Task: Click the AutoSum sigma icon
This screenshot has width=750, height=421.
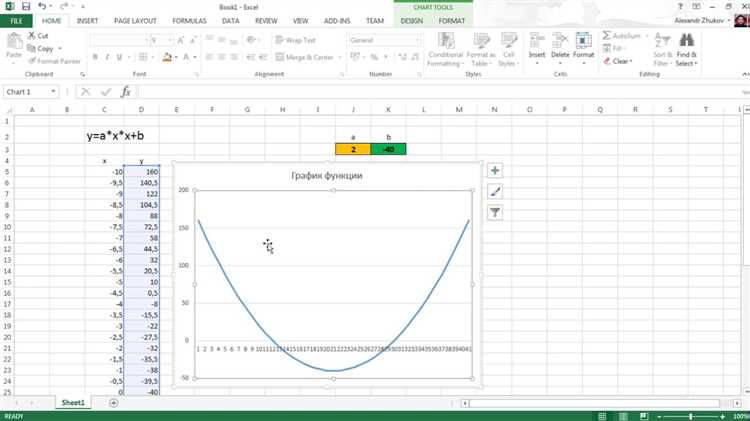Action: (x=607, y=35)
